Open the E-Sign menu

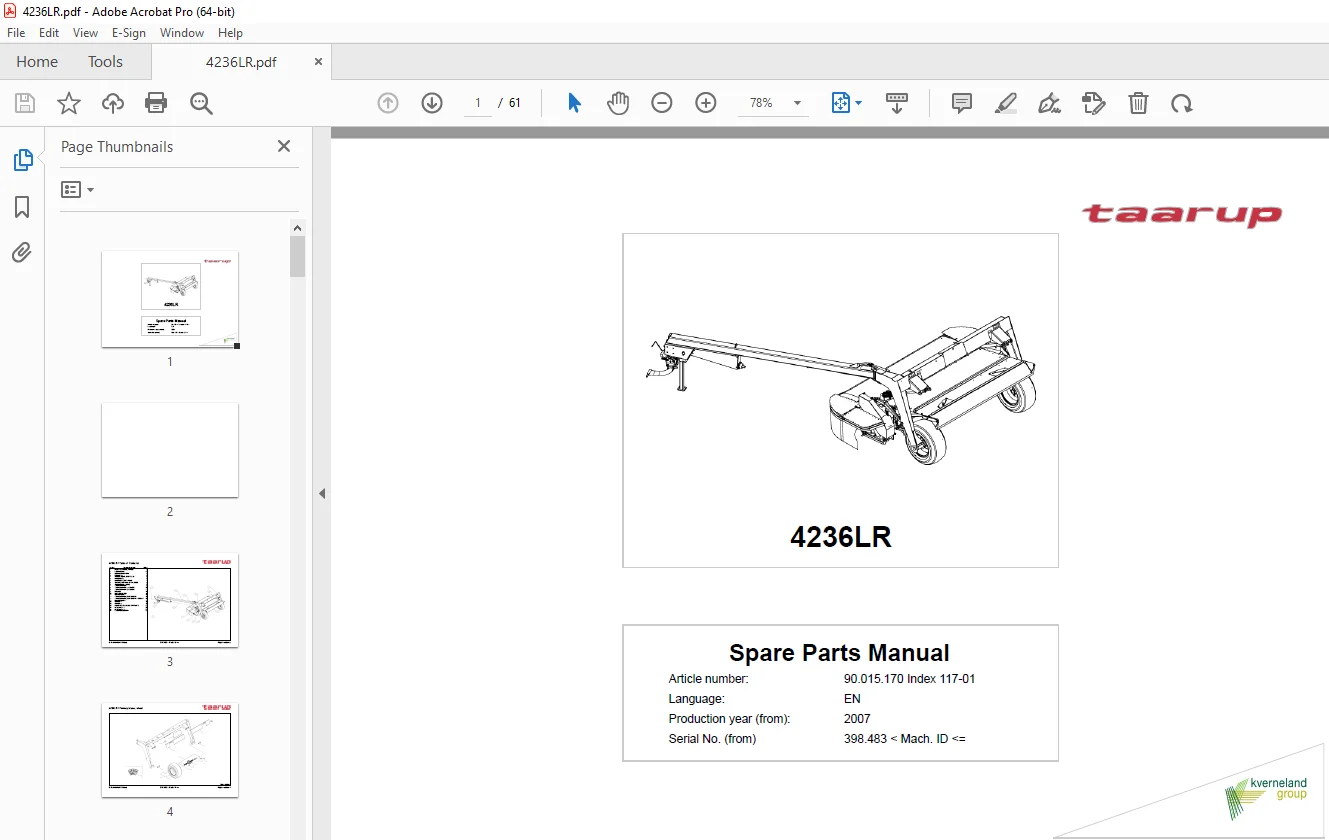click(128, 33)
